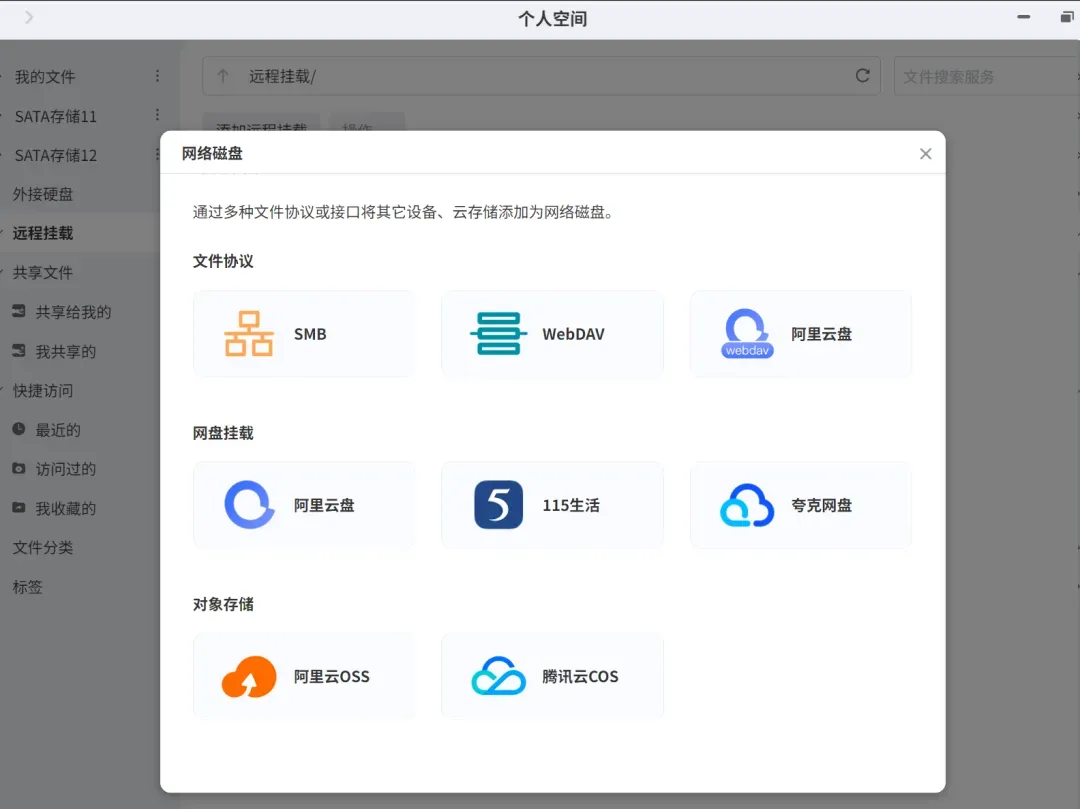Select the WebDAV protocol icon
The height and width of the screenshot is (809, 1080).
tap(498, 334)
